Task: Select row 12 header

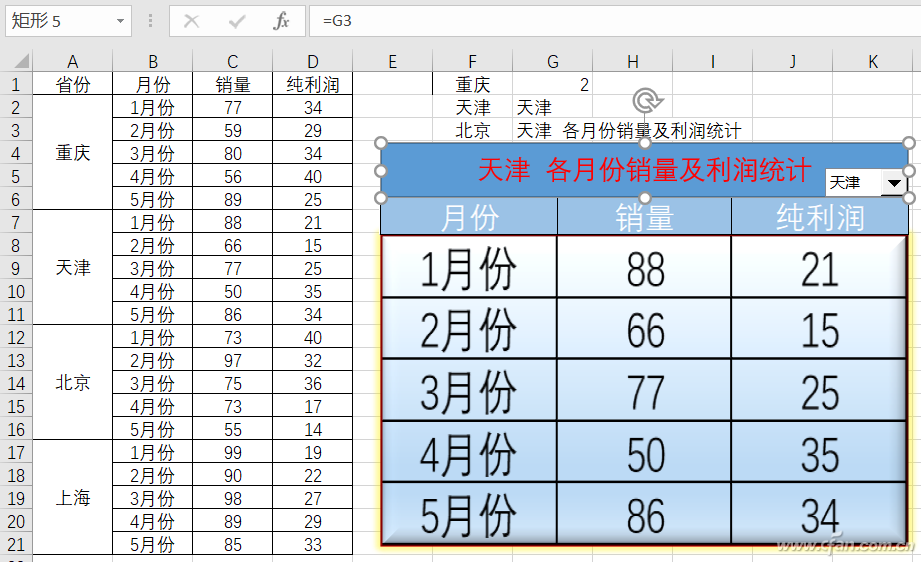Action: coord(16,337)
